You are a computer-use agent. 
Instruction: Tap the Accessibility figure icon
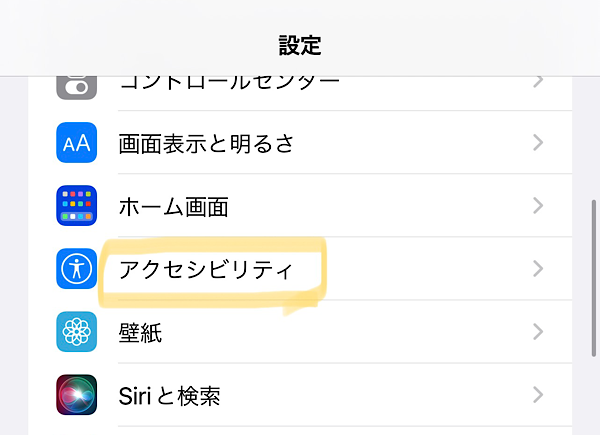click(77, 268)
